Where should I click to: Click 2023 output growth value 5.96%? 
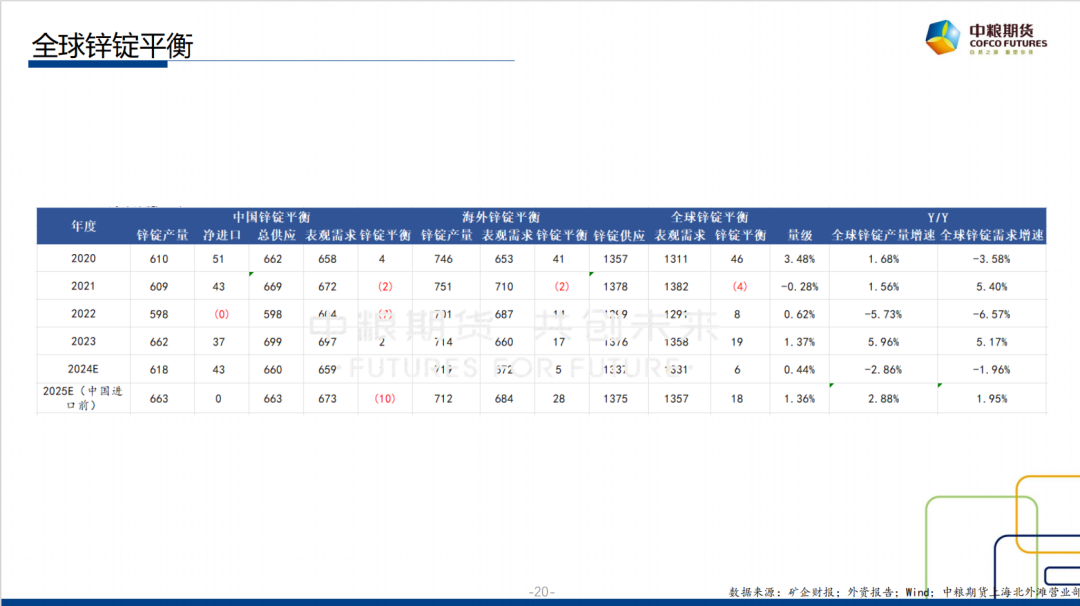(x=884, y=342)
